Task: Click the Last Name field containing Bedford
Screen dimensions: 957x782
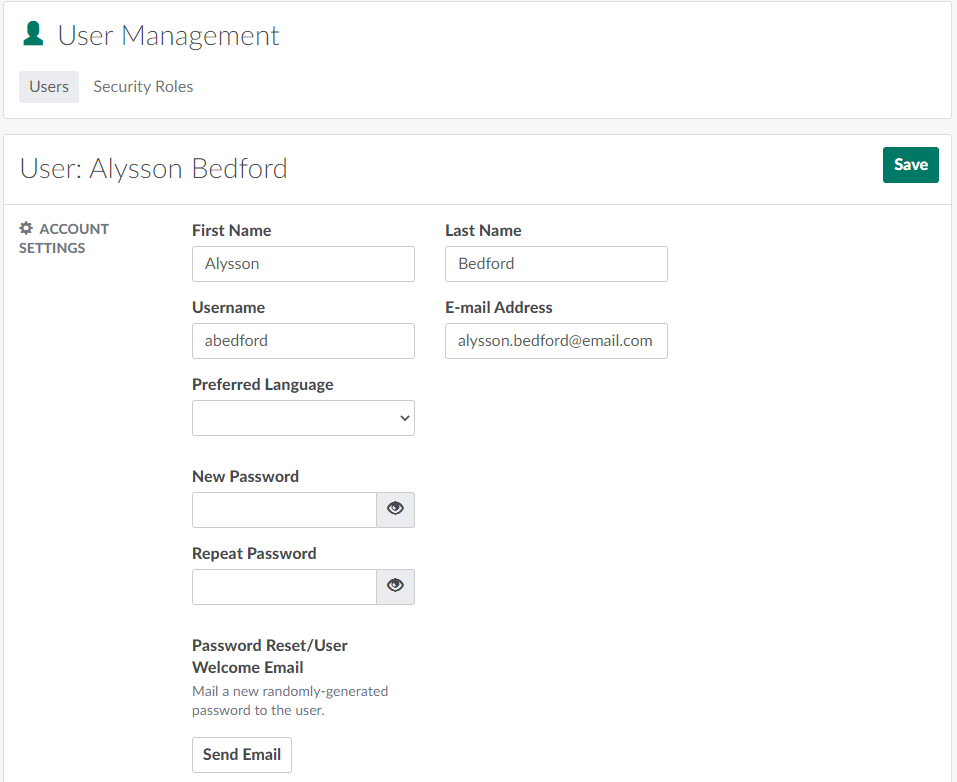Action: 556,264
